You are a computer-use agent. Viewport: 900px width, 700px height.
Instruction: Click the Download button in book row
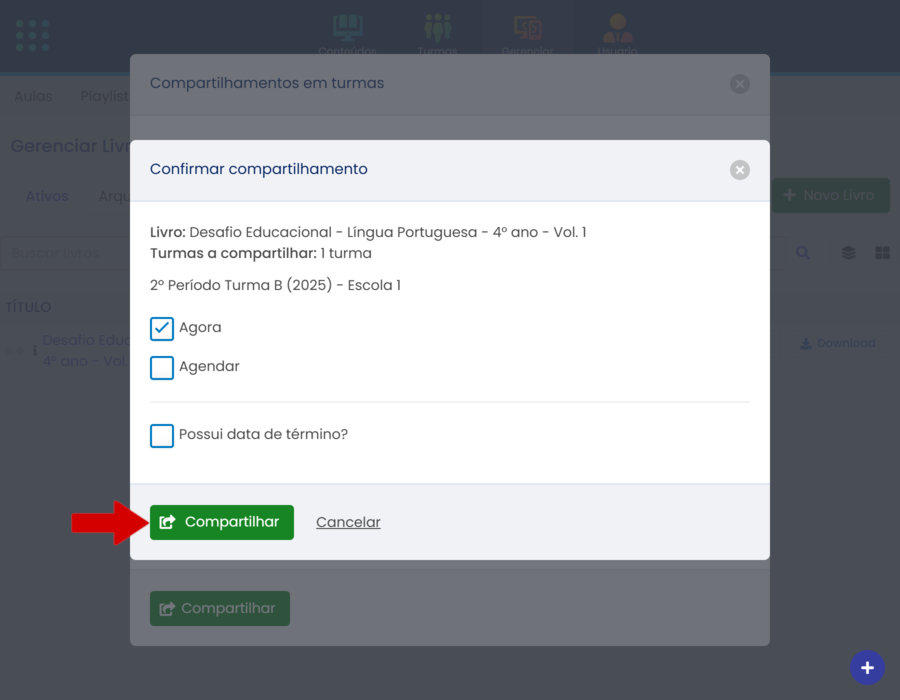tap(837, 343)
